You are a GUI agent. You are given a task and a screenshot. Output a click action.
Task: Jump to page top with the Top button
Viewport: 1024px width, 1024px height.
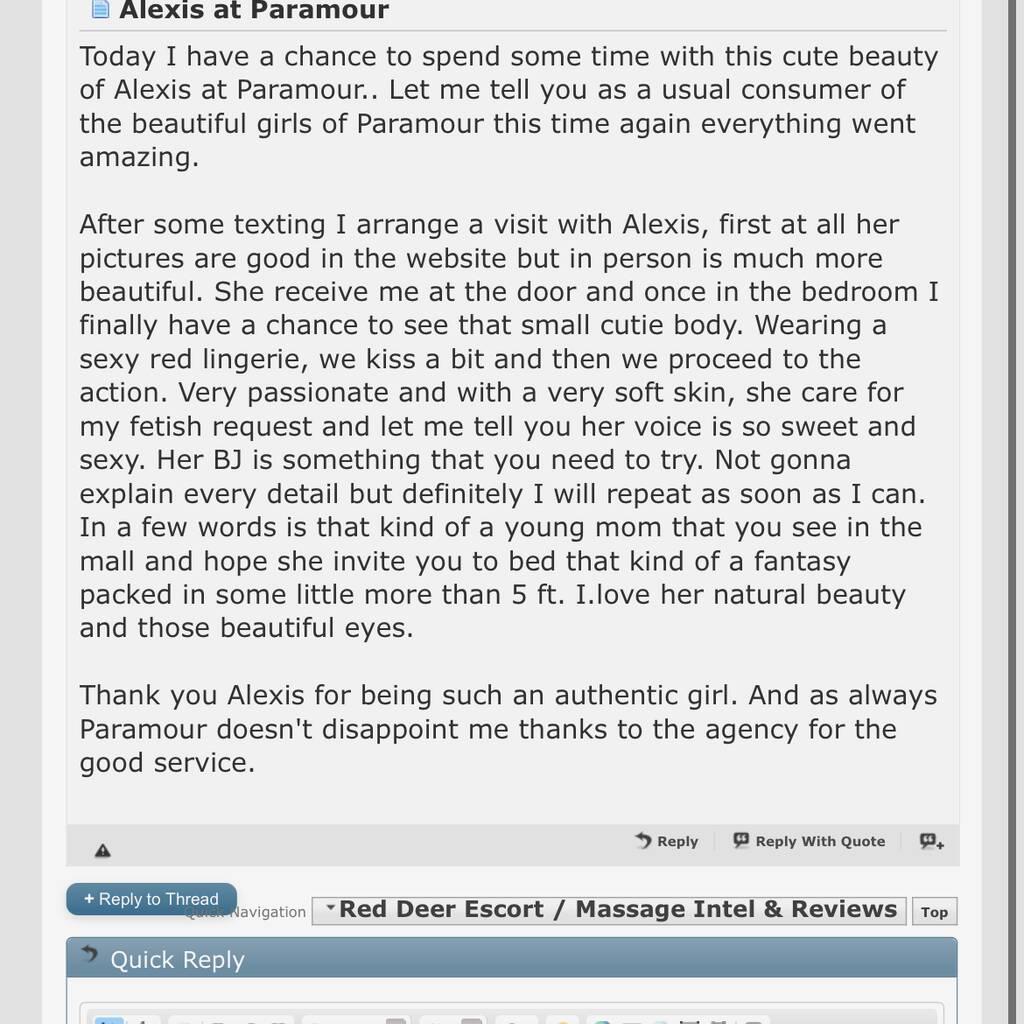[x=934, y=912]
